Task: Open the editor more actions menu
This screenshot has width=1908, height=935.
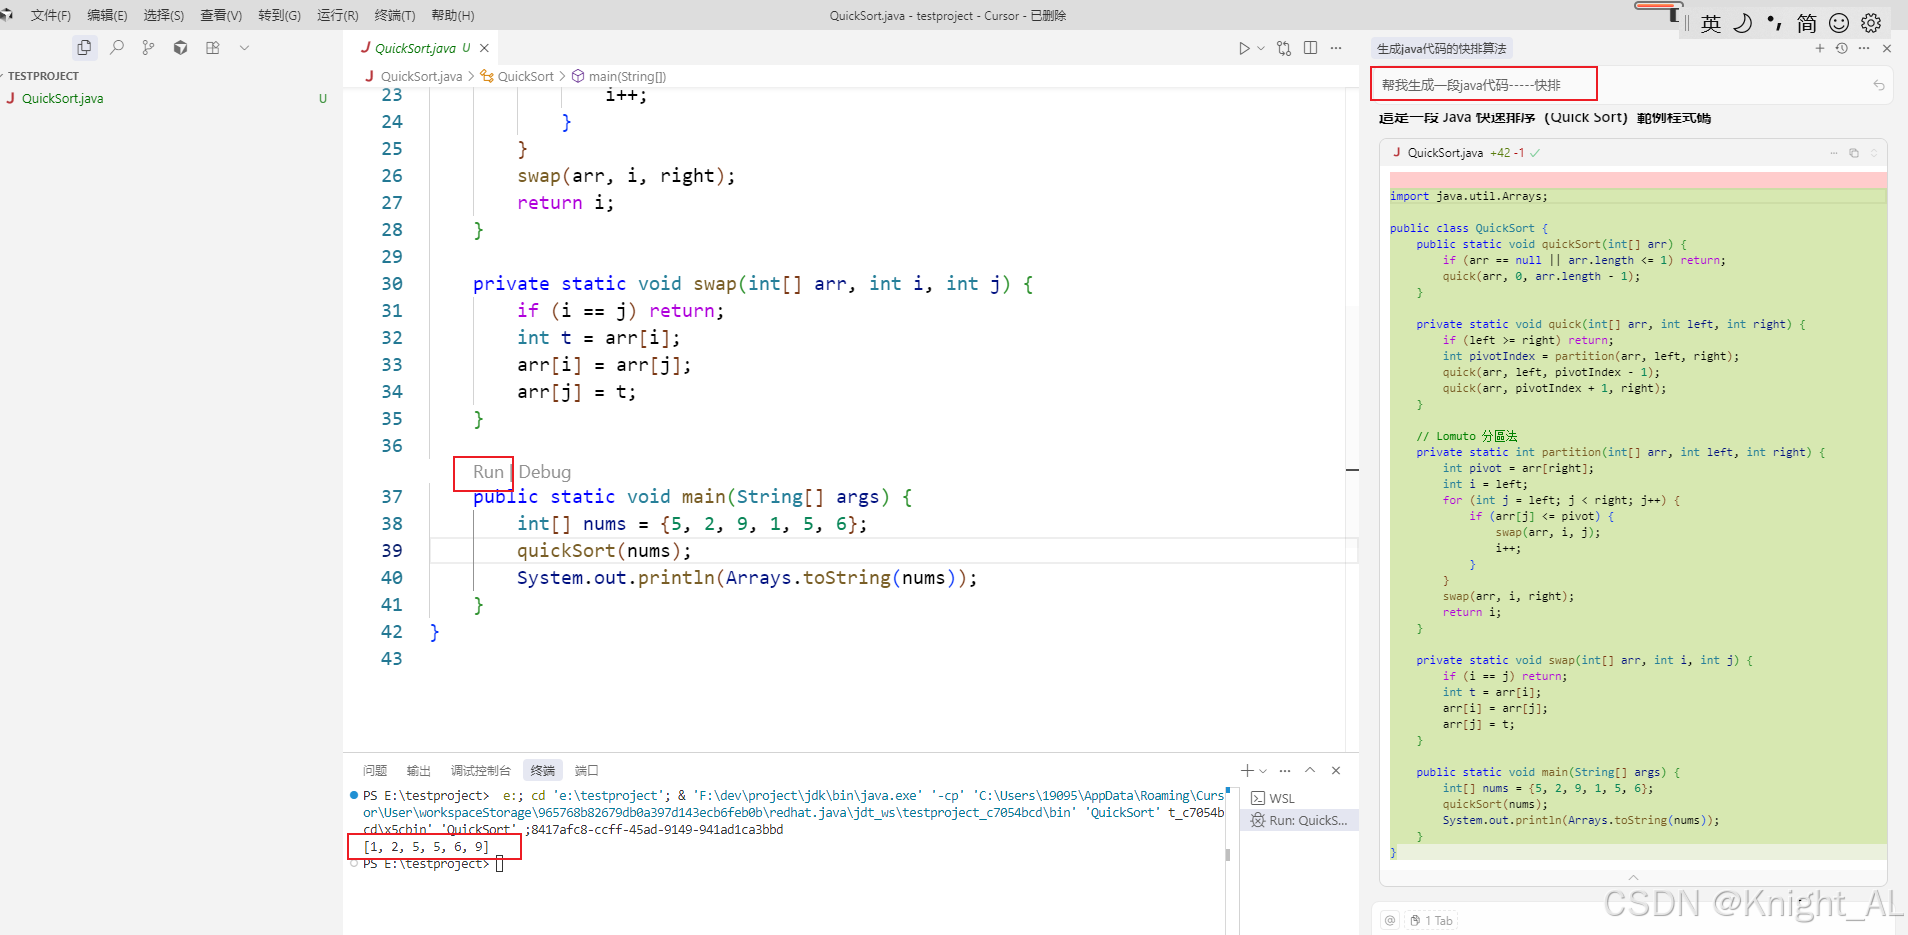Action: (x=1336, y=48)
